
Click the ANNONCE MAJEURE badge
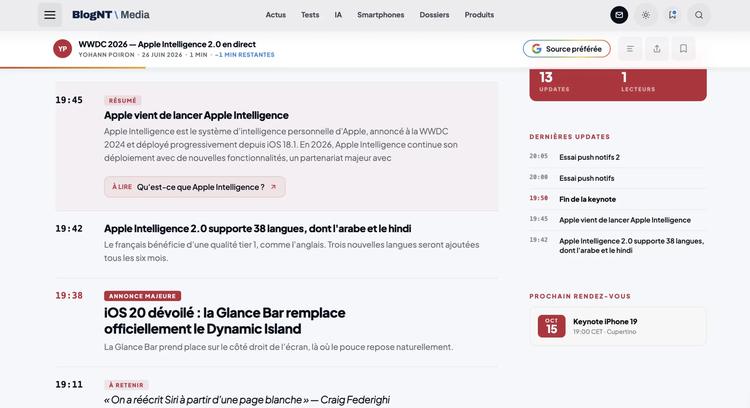tap(143, 296)
